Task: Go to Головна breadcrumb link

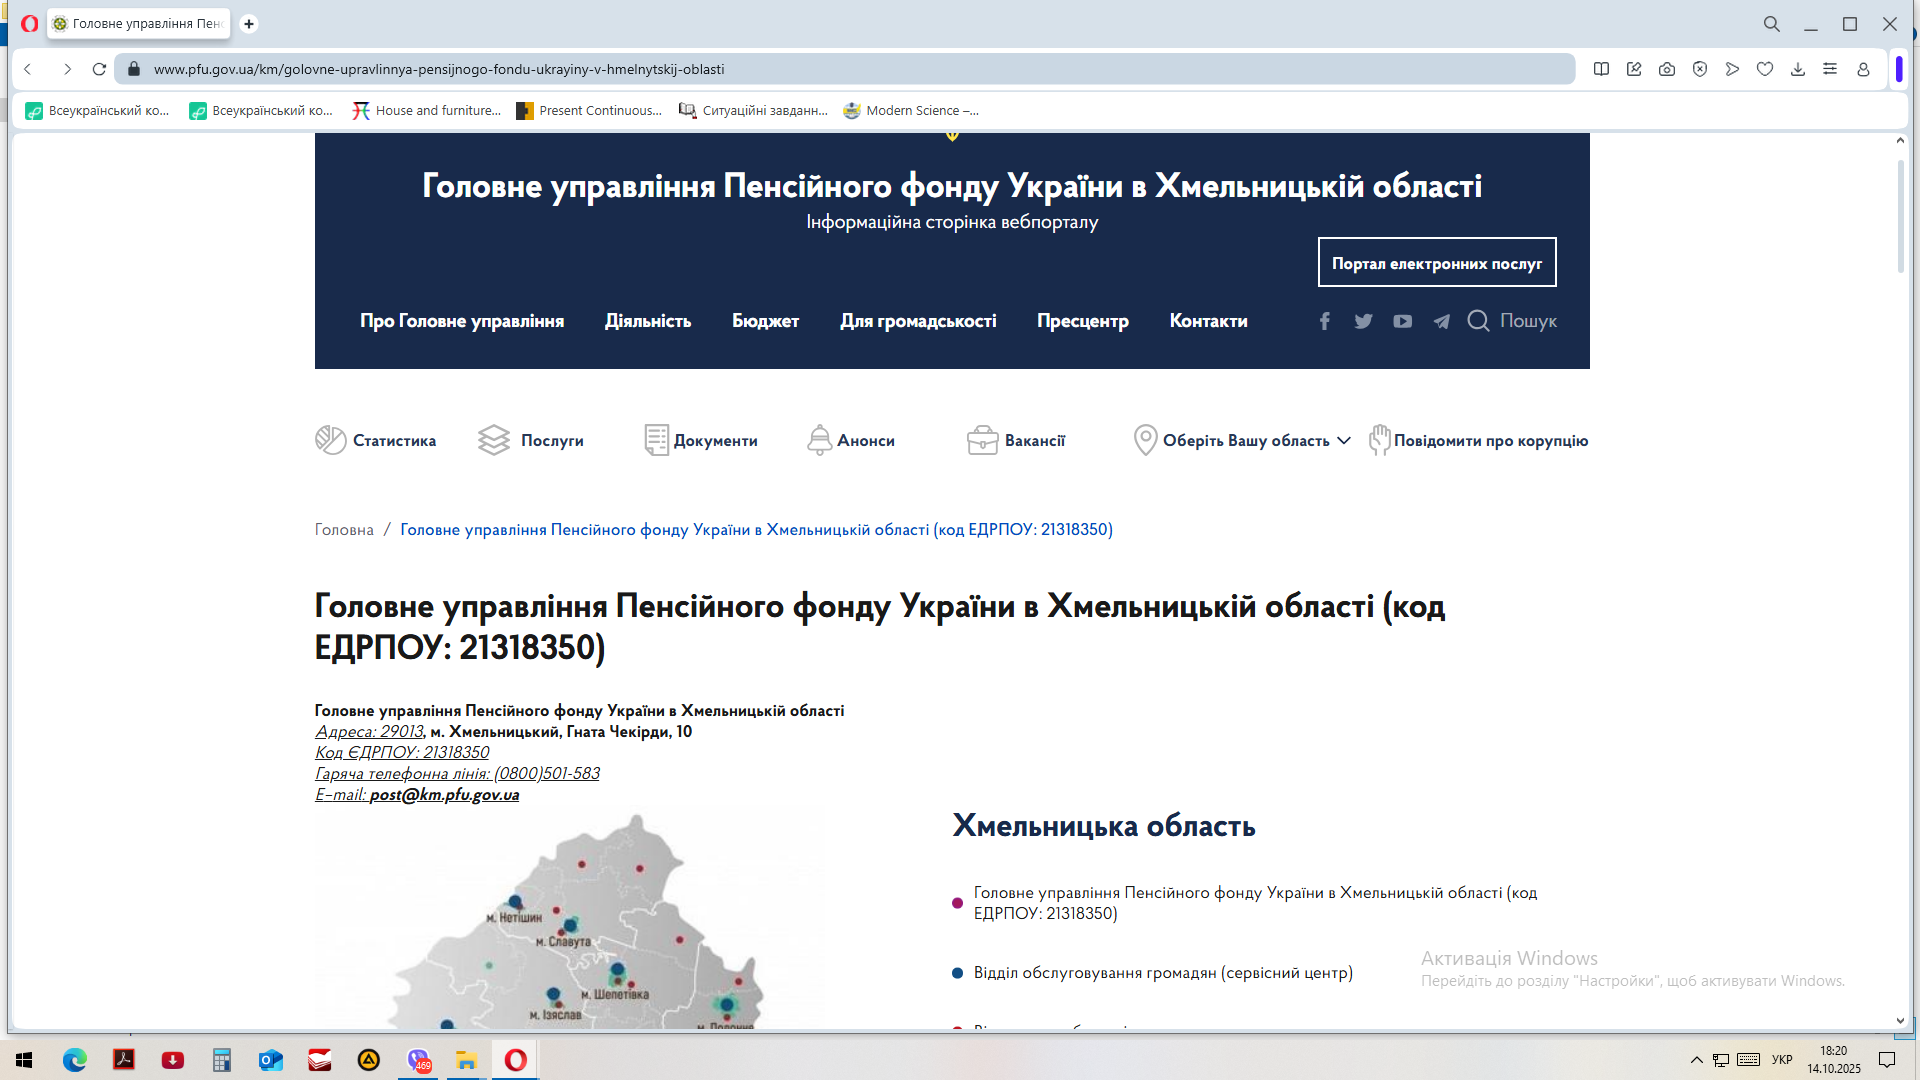Action: [344, 530]
